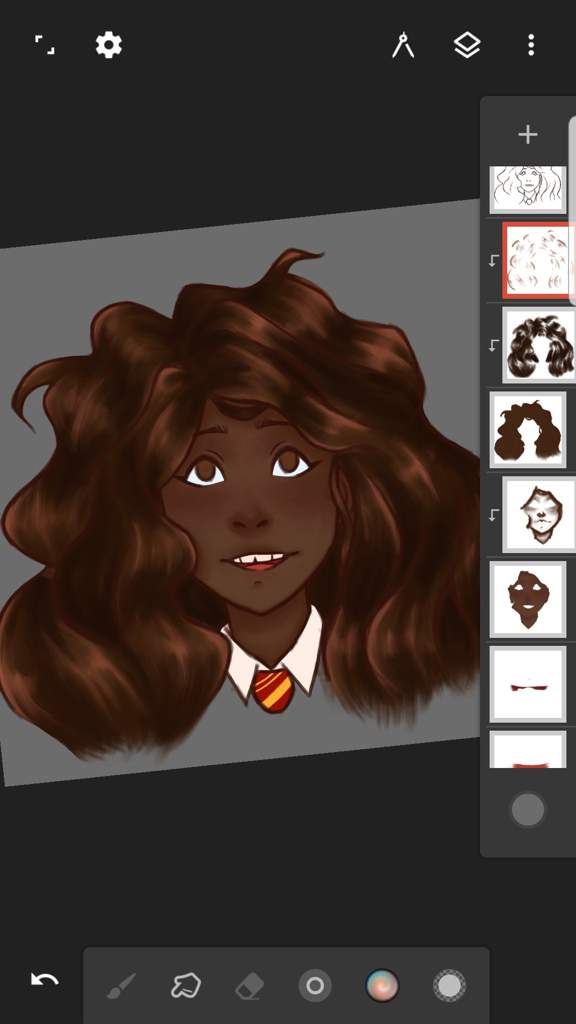This screenshot has height=1024, width=576.
Task: Undo the last stroke
Action: click(x=44, y=980)
